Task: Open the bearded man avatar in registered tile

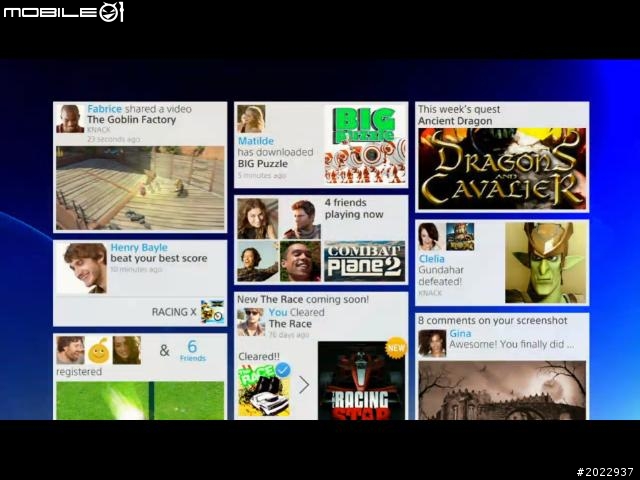Action: click(70, 350)
